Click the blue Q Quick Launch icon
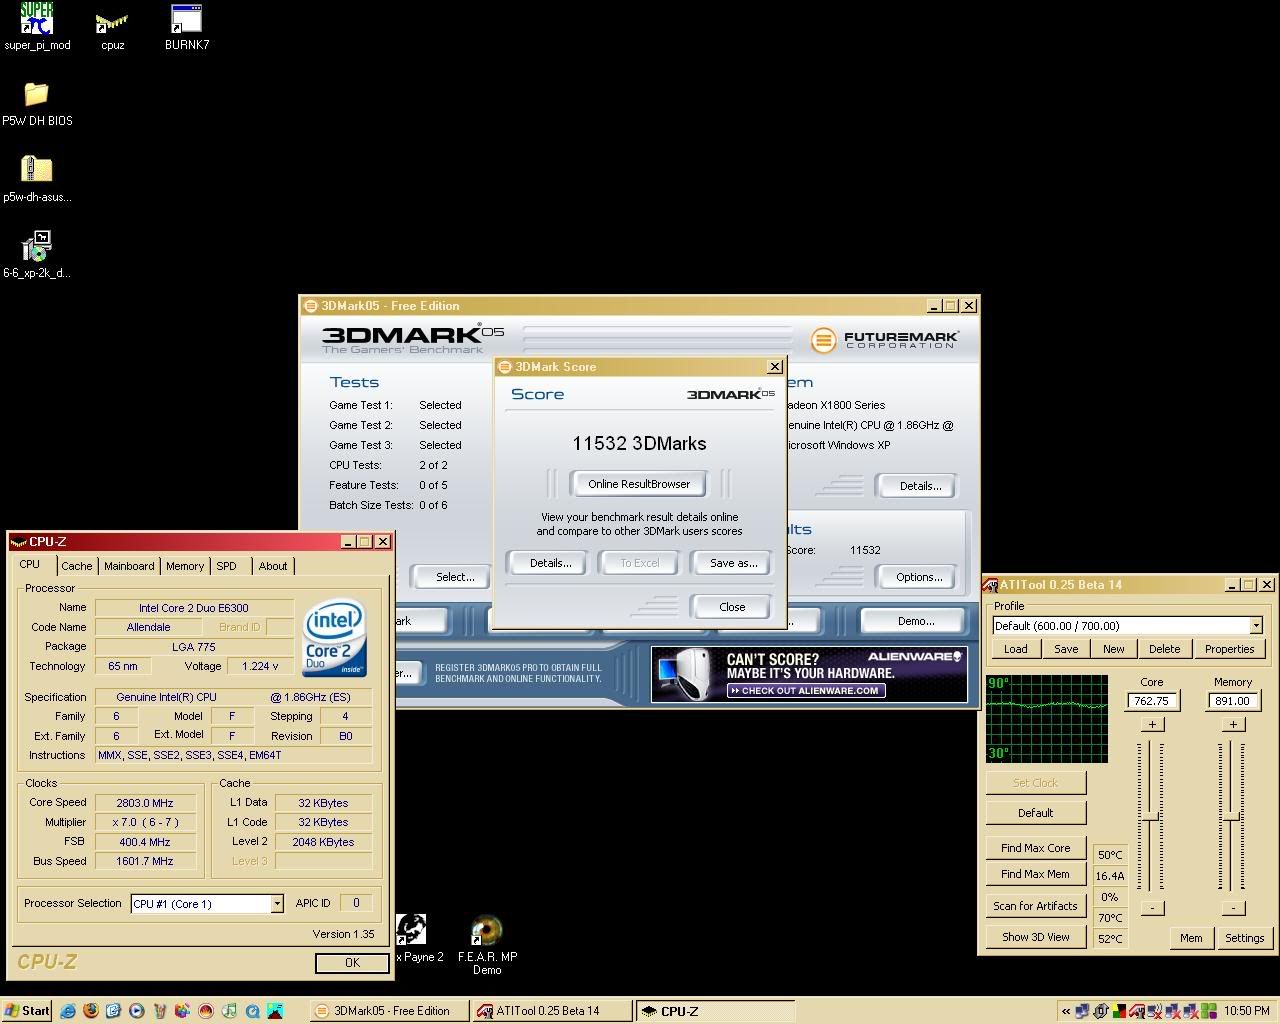1280x1024 pixels. pos(252,1011)
